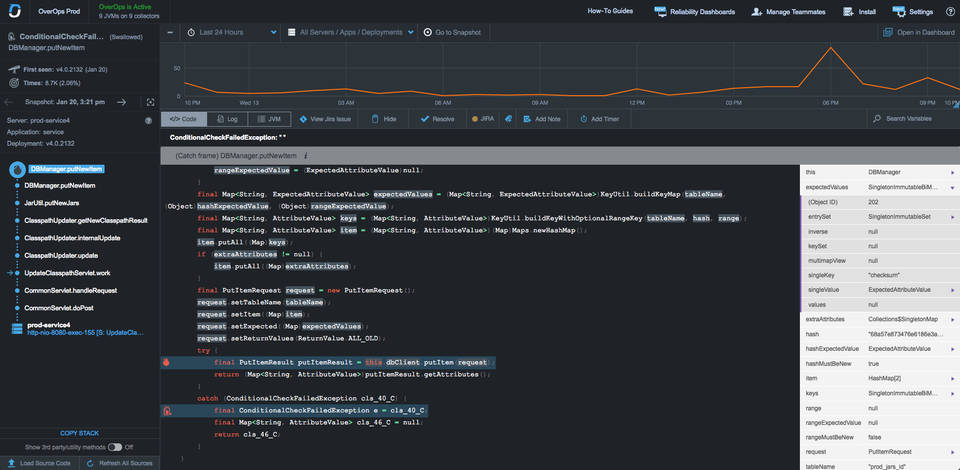Toggle Show 3rd party/utility methods switch

pyautogui.click(x=115, y=447)
